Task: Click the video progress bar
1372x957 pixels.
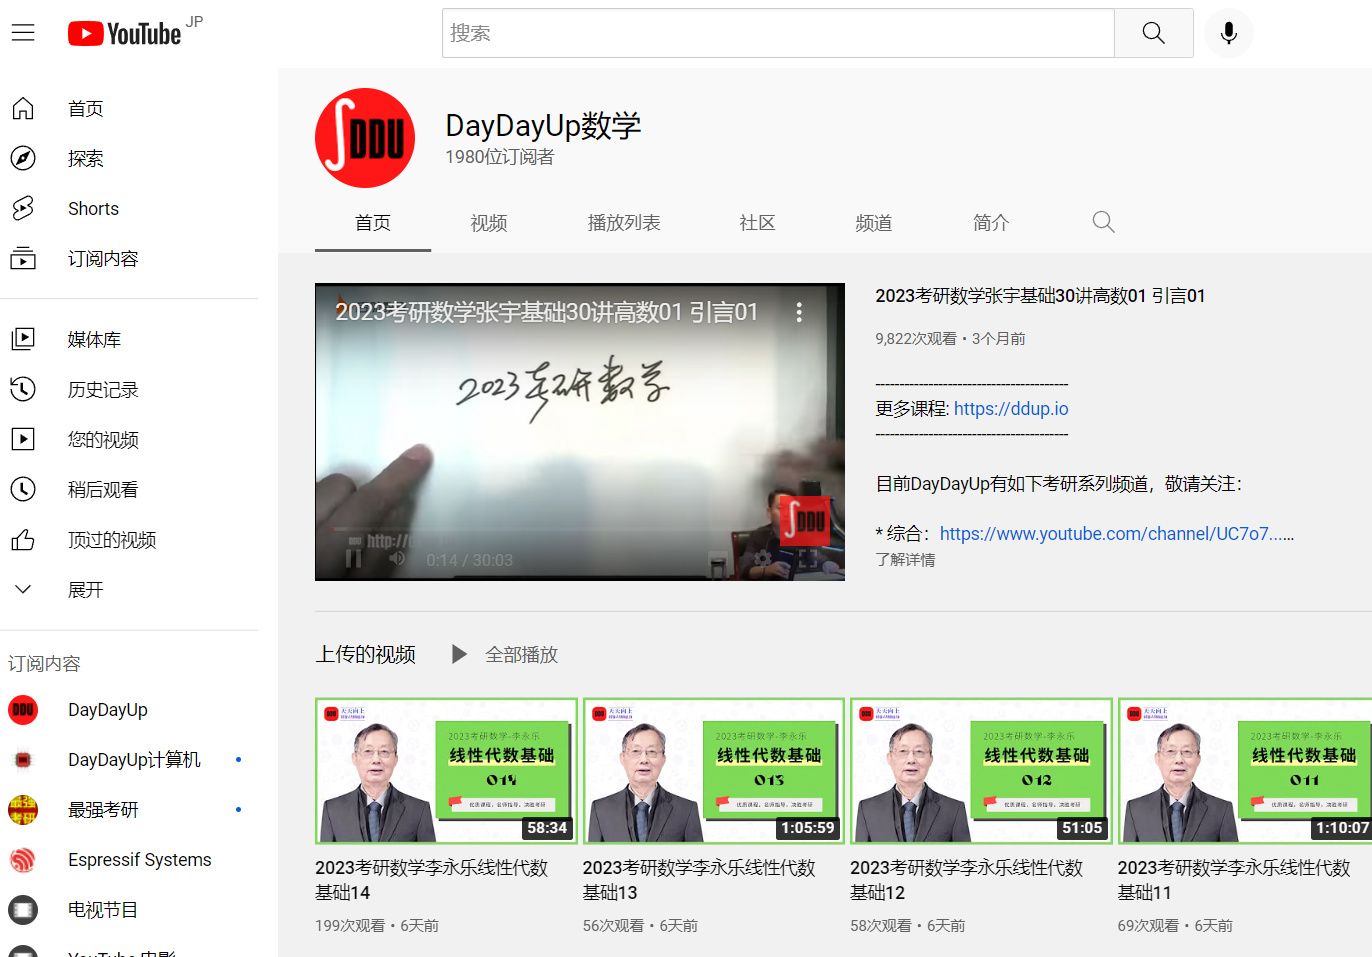Action: click(580, 530)
